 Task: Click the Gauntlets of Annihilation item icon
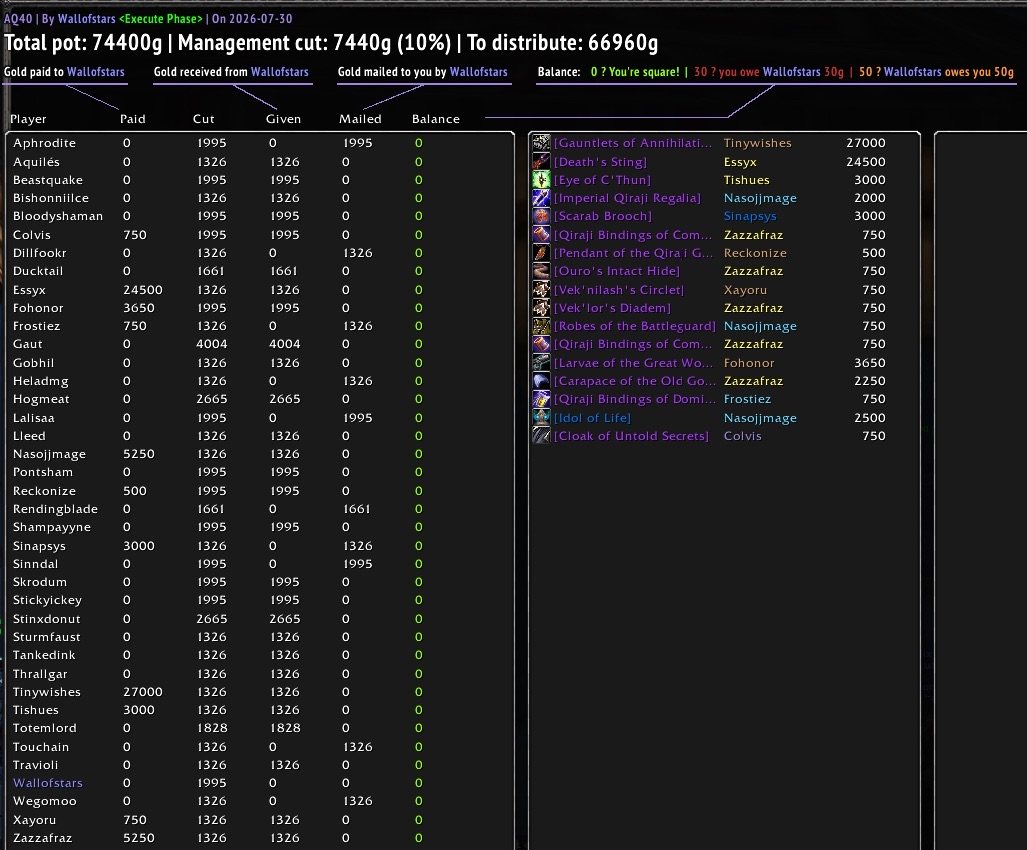coord(541,143)
